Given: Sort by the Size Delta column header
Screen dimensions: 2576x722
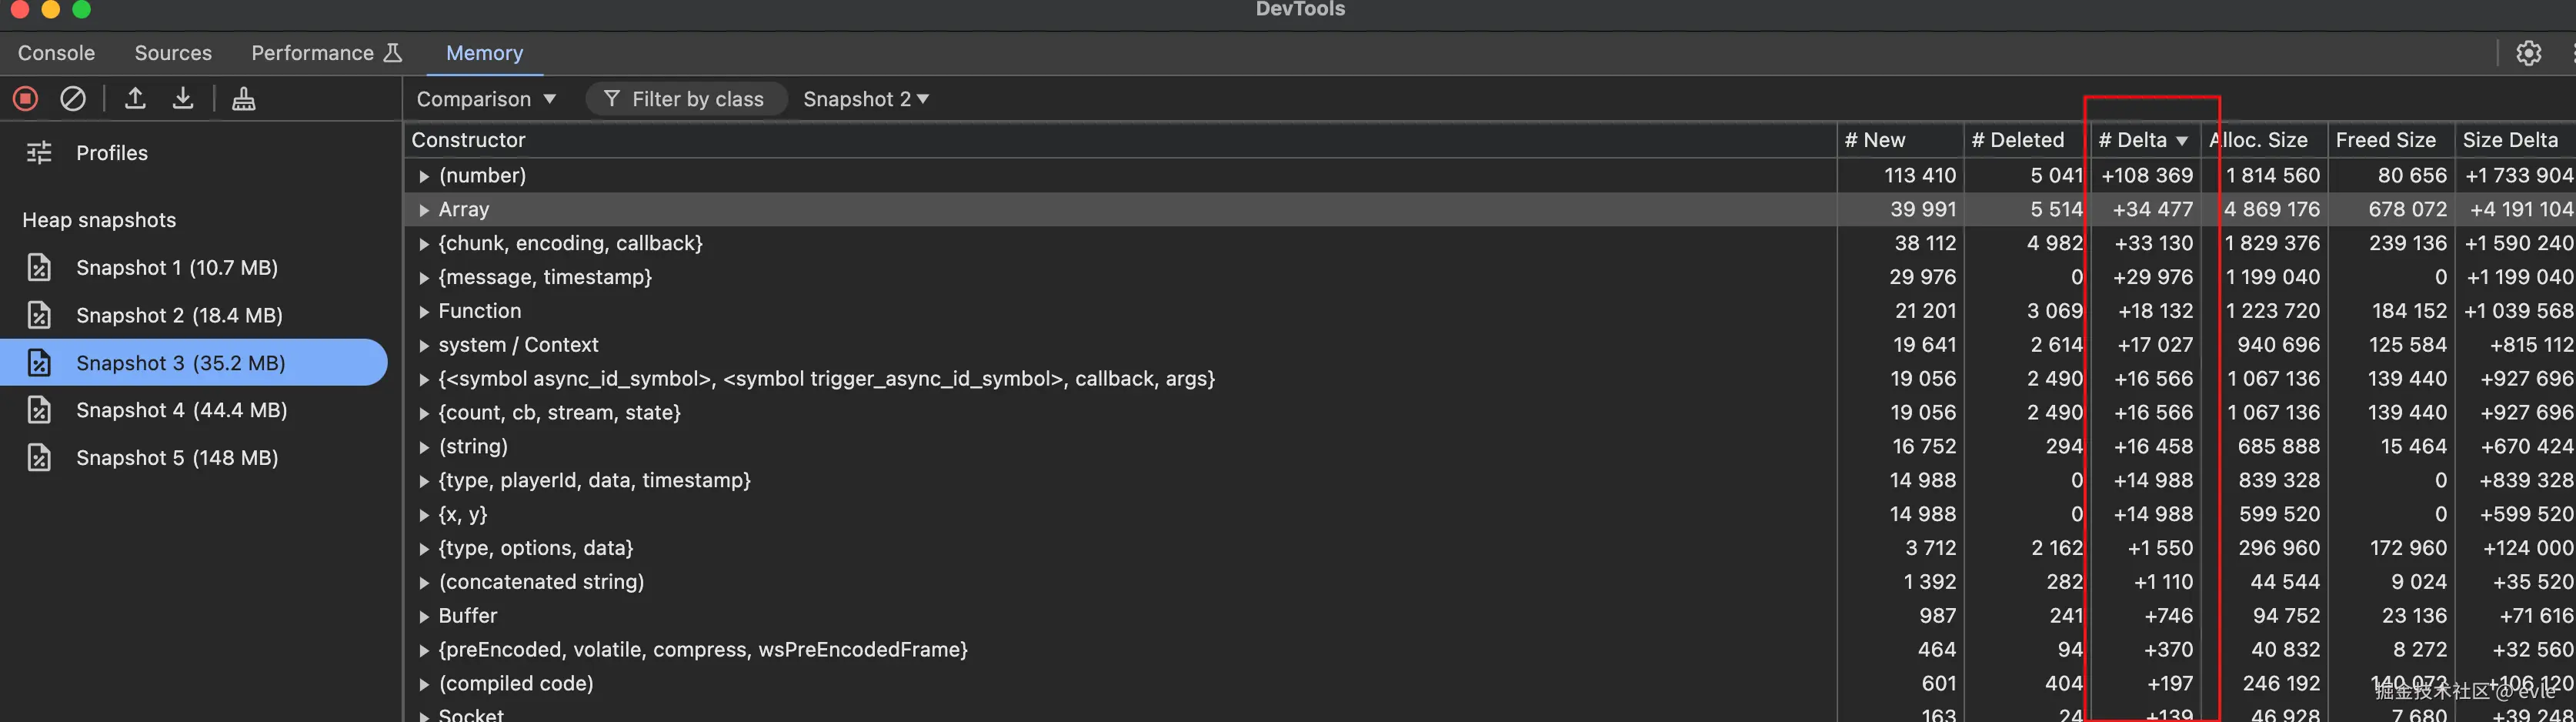Looking at the screenshot, I should (x=2509, y=140).
